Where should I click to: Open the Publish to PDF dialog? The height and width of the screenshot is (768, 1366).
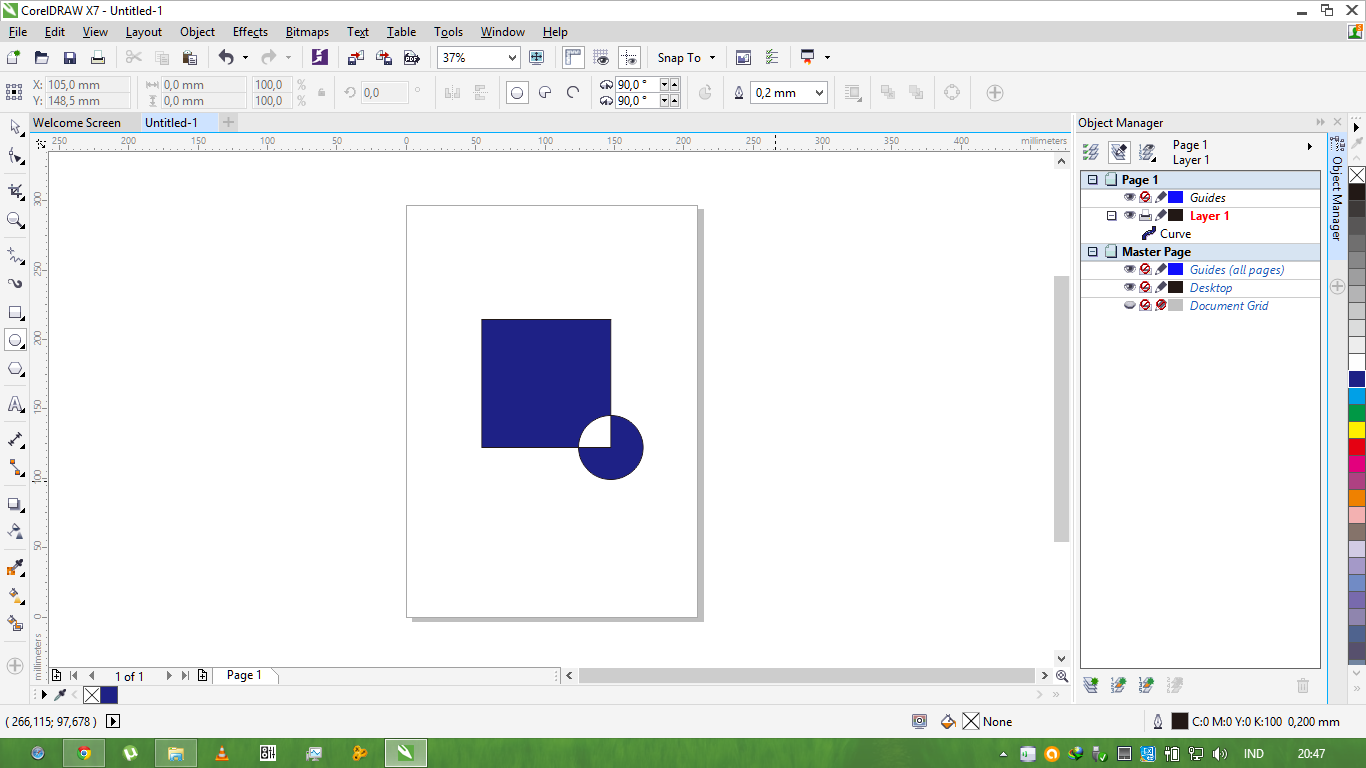tap(412, 57)
